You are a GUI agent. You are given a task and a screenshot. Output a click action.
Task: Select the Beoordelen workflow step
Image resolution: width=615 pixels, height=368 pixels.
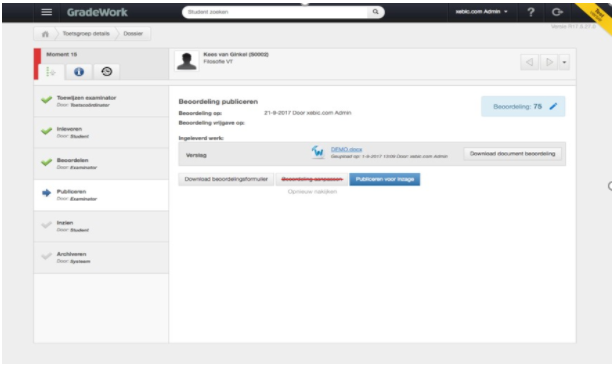click(x=101, y=164)
